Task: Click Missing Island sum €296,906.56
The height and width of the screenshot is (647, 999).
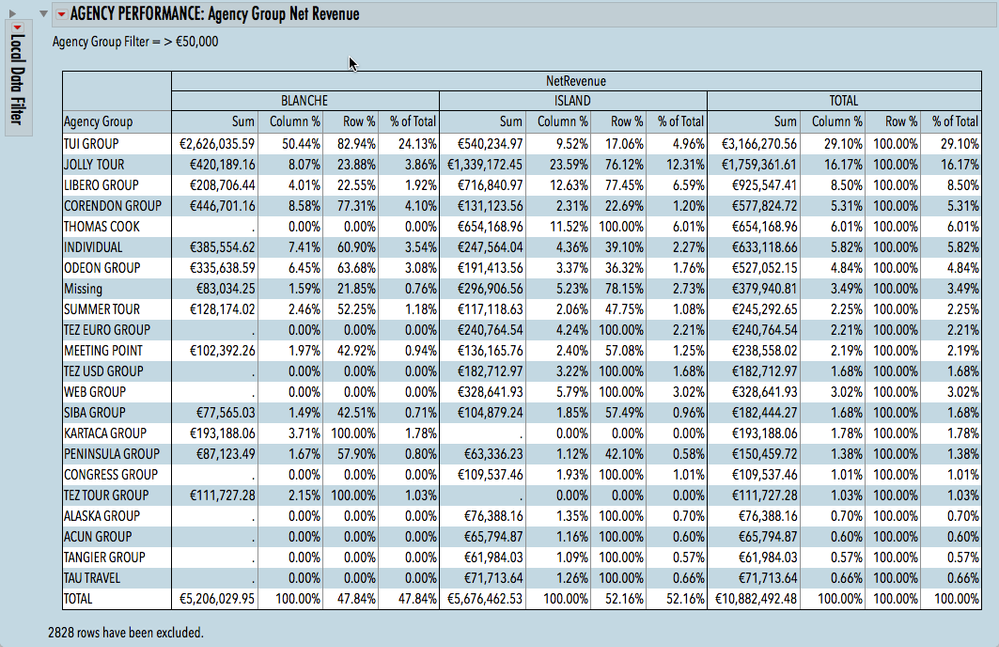Action: pos(490,288)
